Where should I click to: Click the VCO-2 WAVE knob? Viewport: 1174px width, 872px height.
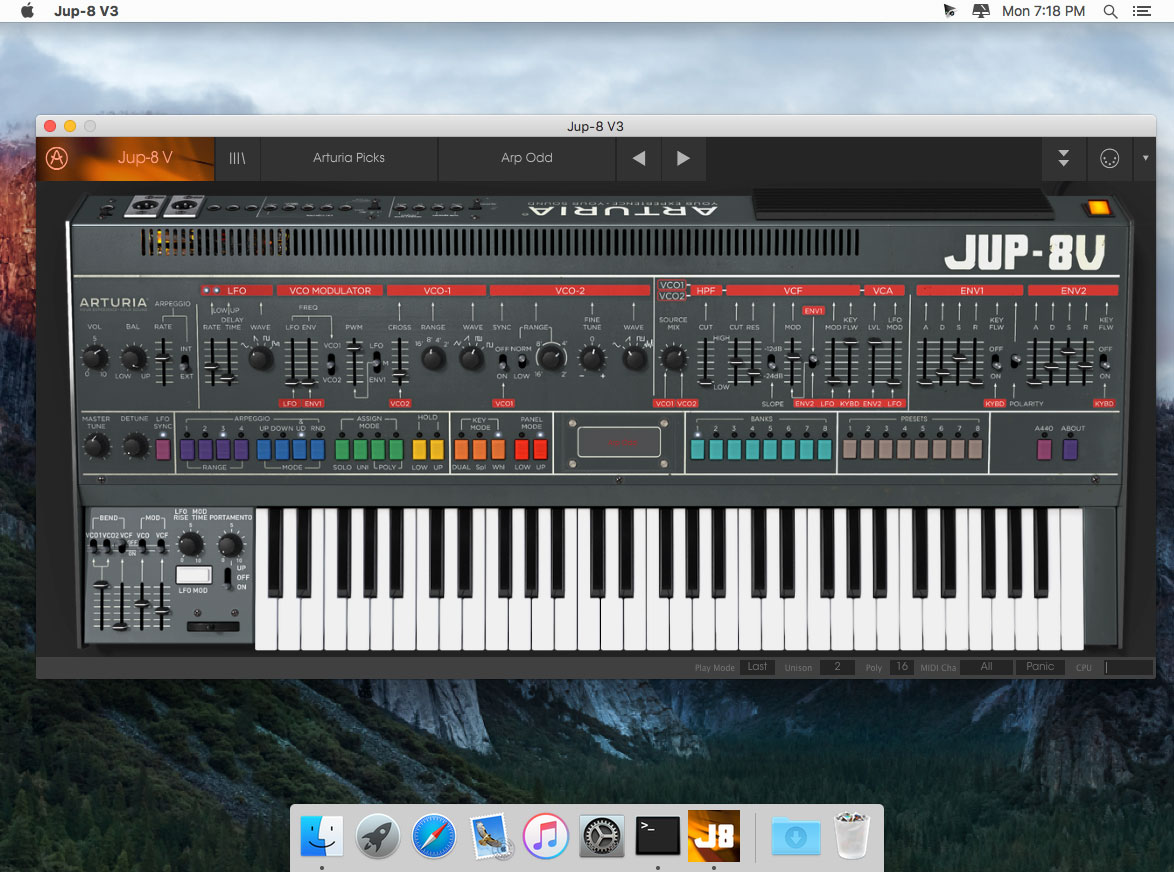coord(634,359)
